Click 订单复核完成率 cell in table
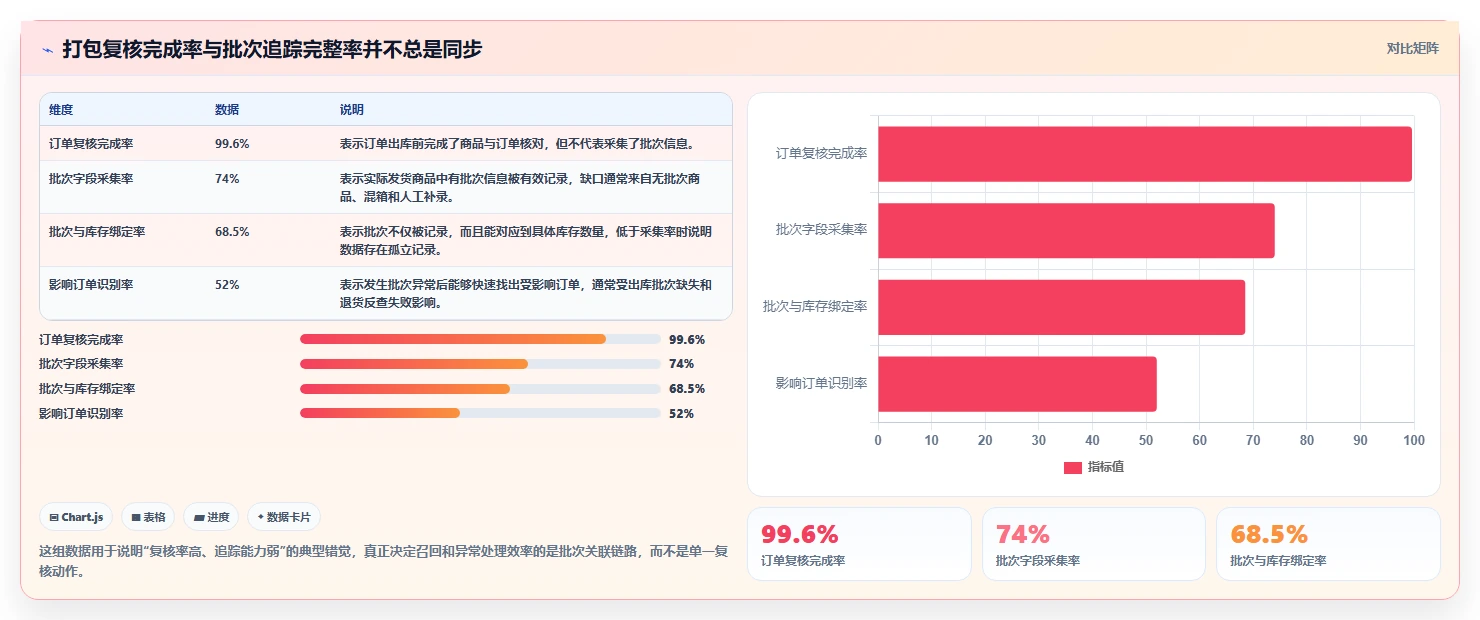 [x=91, y=144]
